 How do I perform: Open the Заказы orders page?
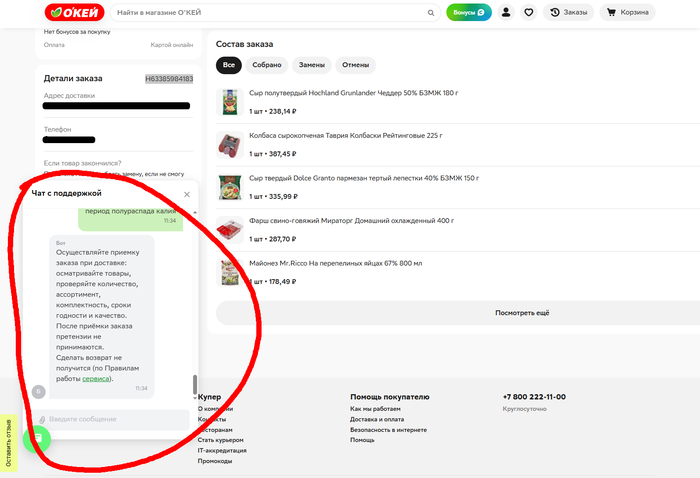569,13
